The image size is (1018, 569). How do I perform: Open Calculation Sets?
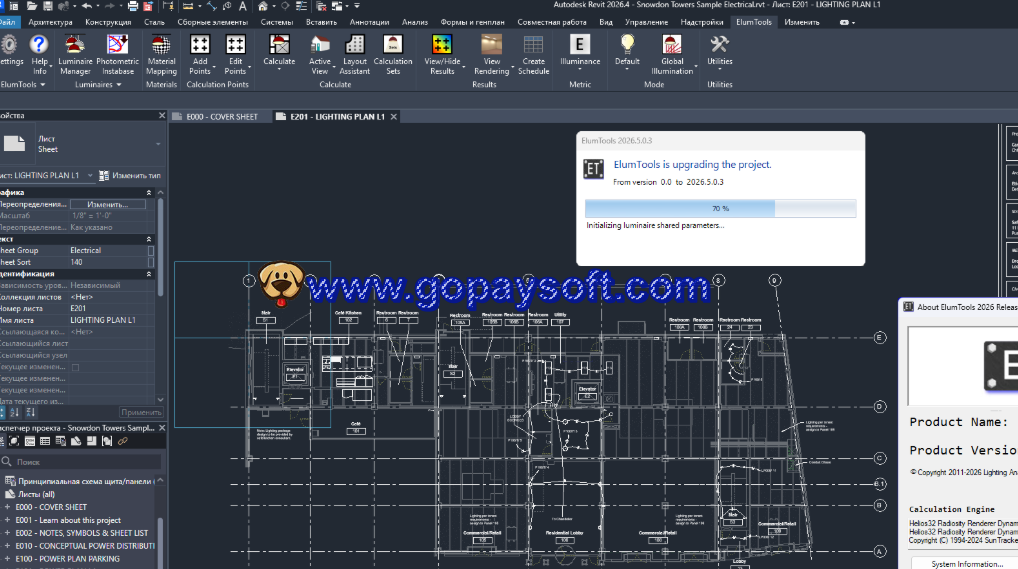click(393, 53)
